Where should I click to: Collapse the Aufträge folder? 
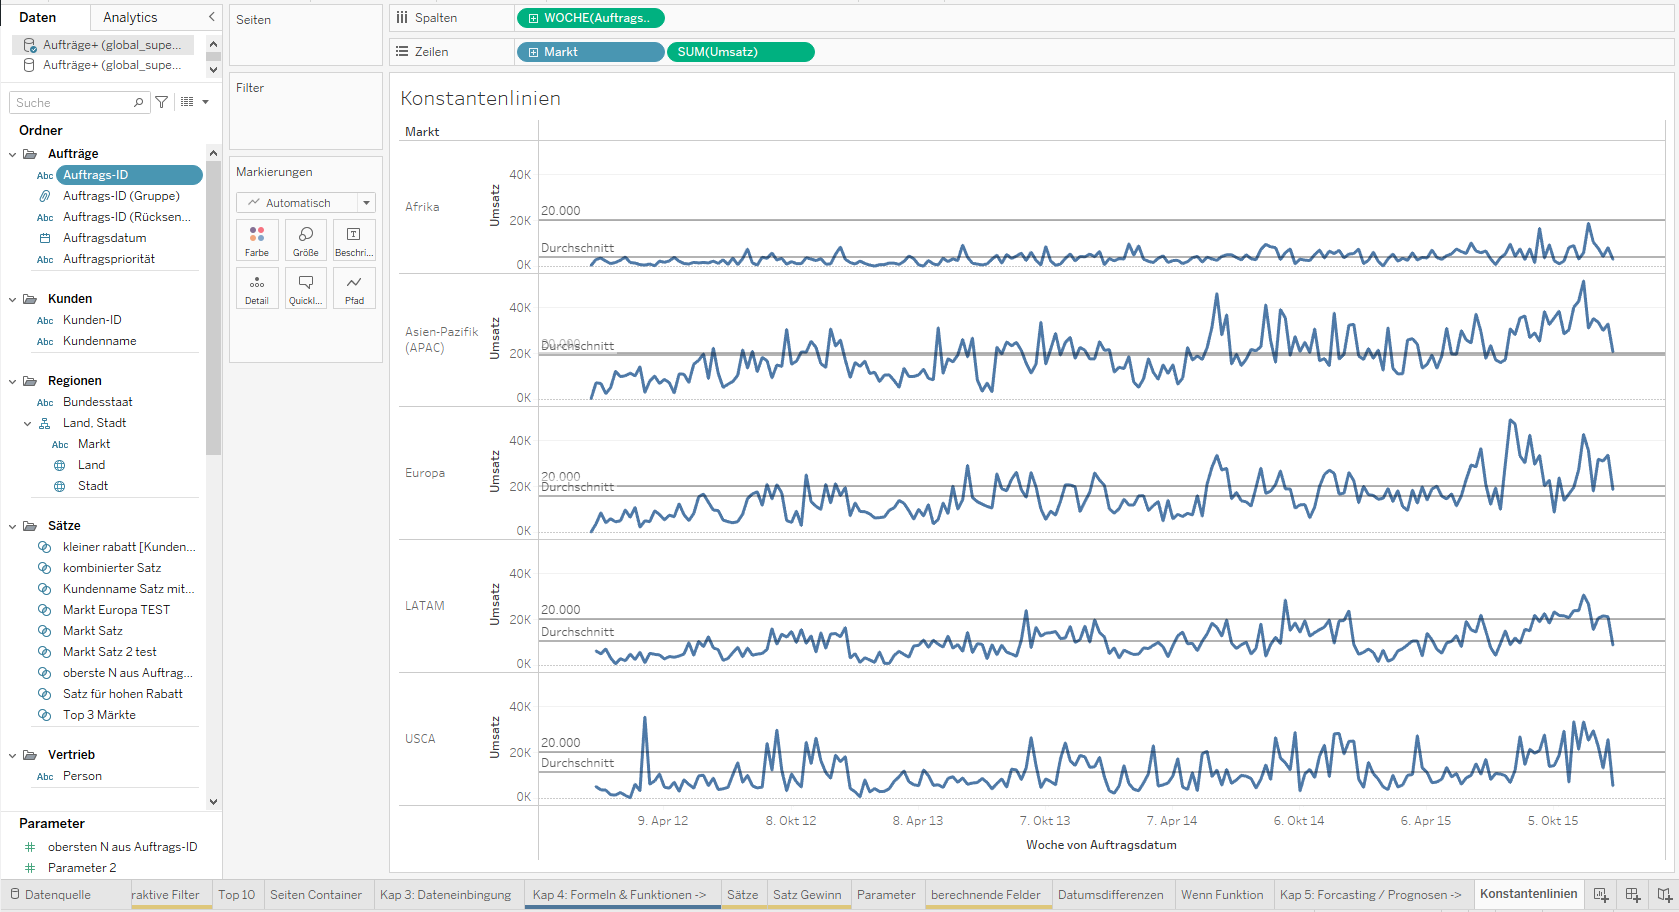pyautogui.click(x=13, y=154)
